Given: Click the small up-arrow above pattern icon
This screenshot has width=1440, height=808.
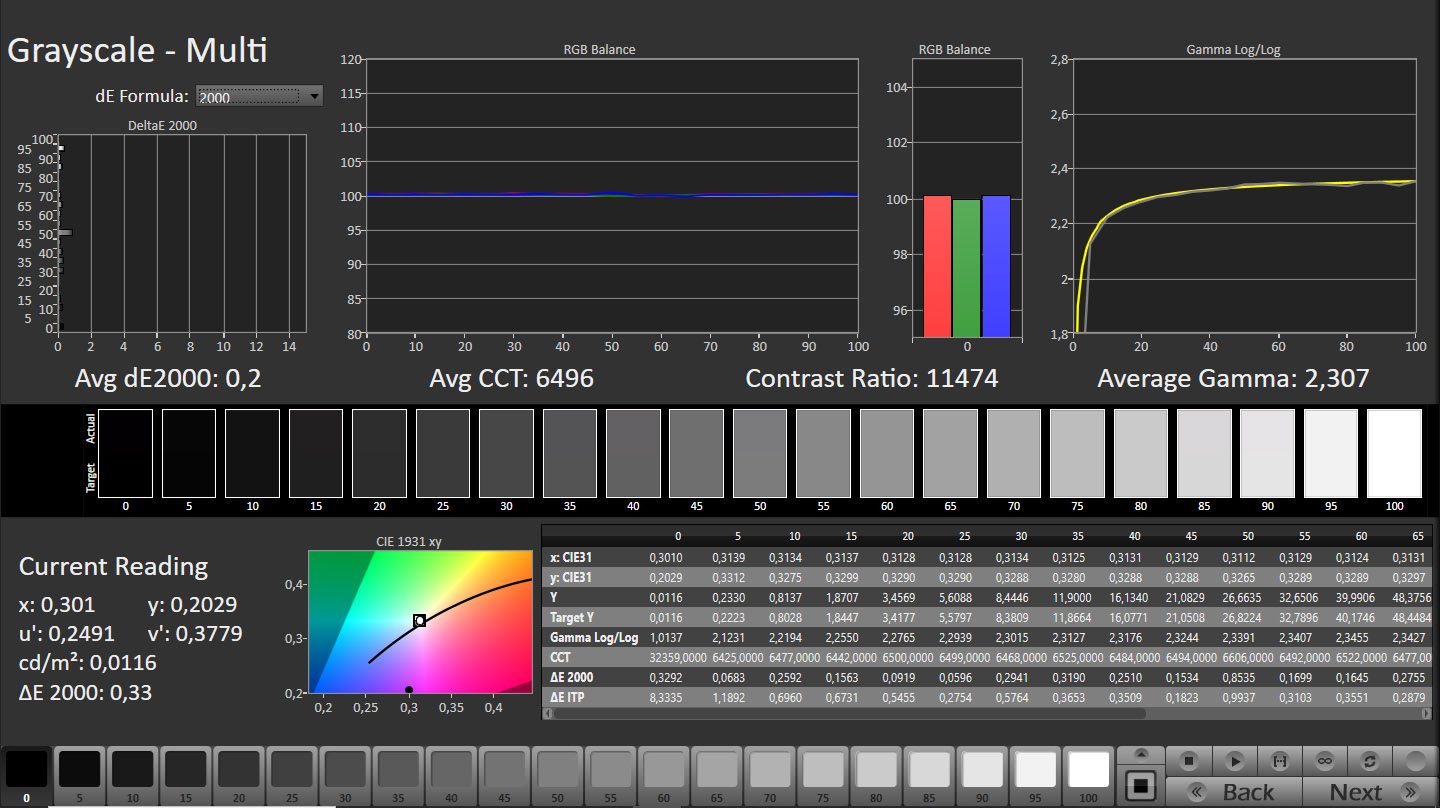Looking at the screenshot, I should point(1140,755).
